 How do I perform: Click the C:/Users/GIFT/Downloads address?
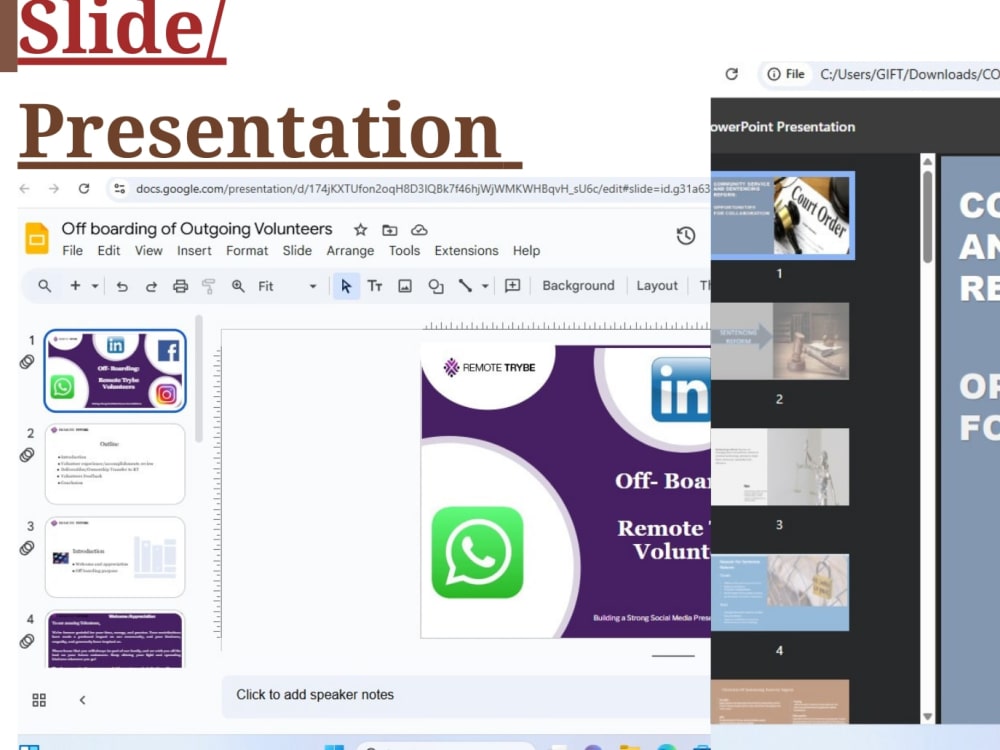[x=909, y=75]
